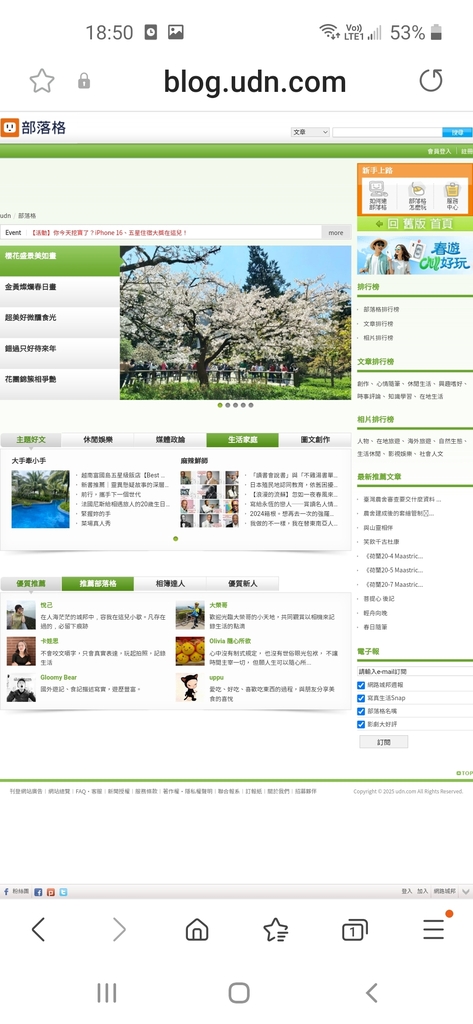
Task: Switch to the 休閒娛樂 tab
Action: [97, 440]
